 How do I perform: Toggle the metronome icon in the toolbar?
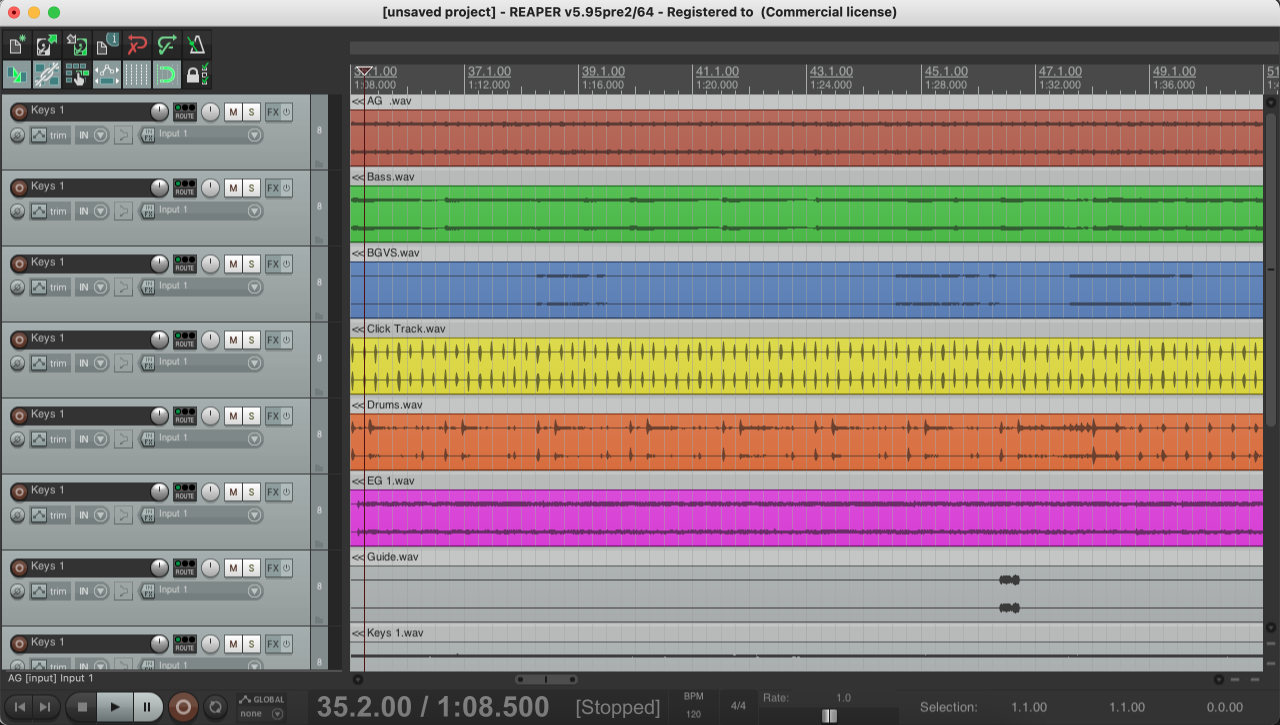197,45
